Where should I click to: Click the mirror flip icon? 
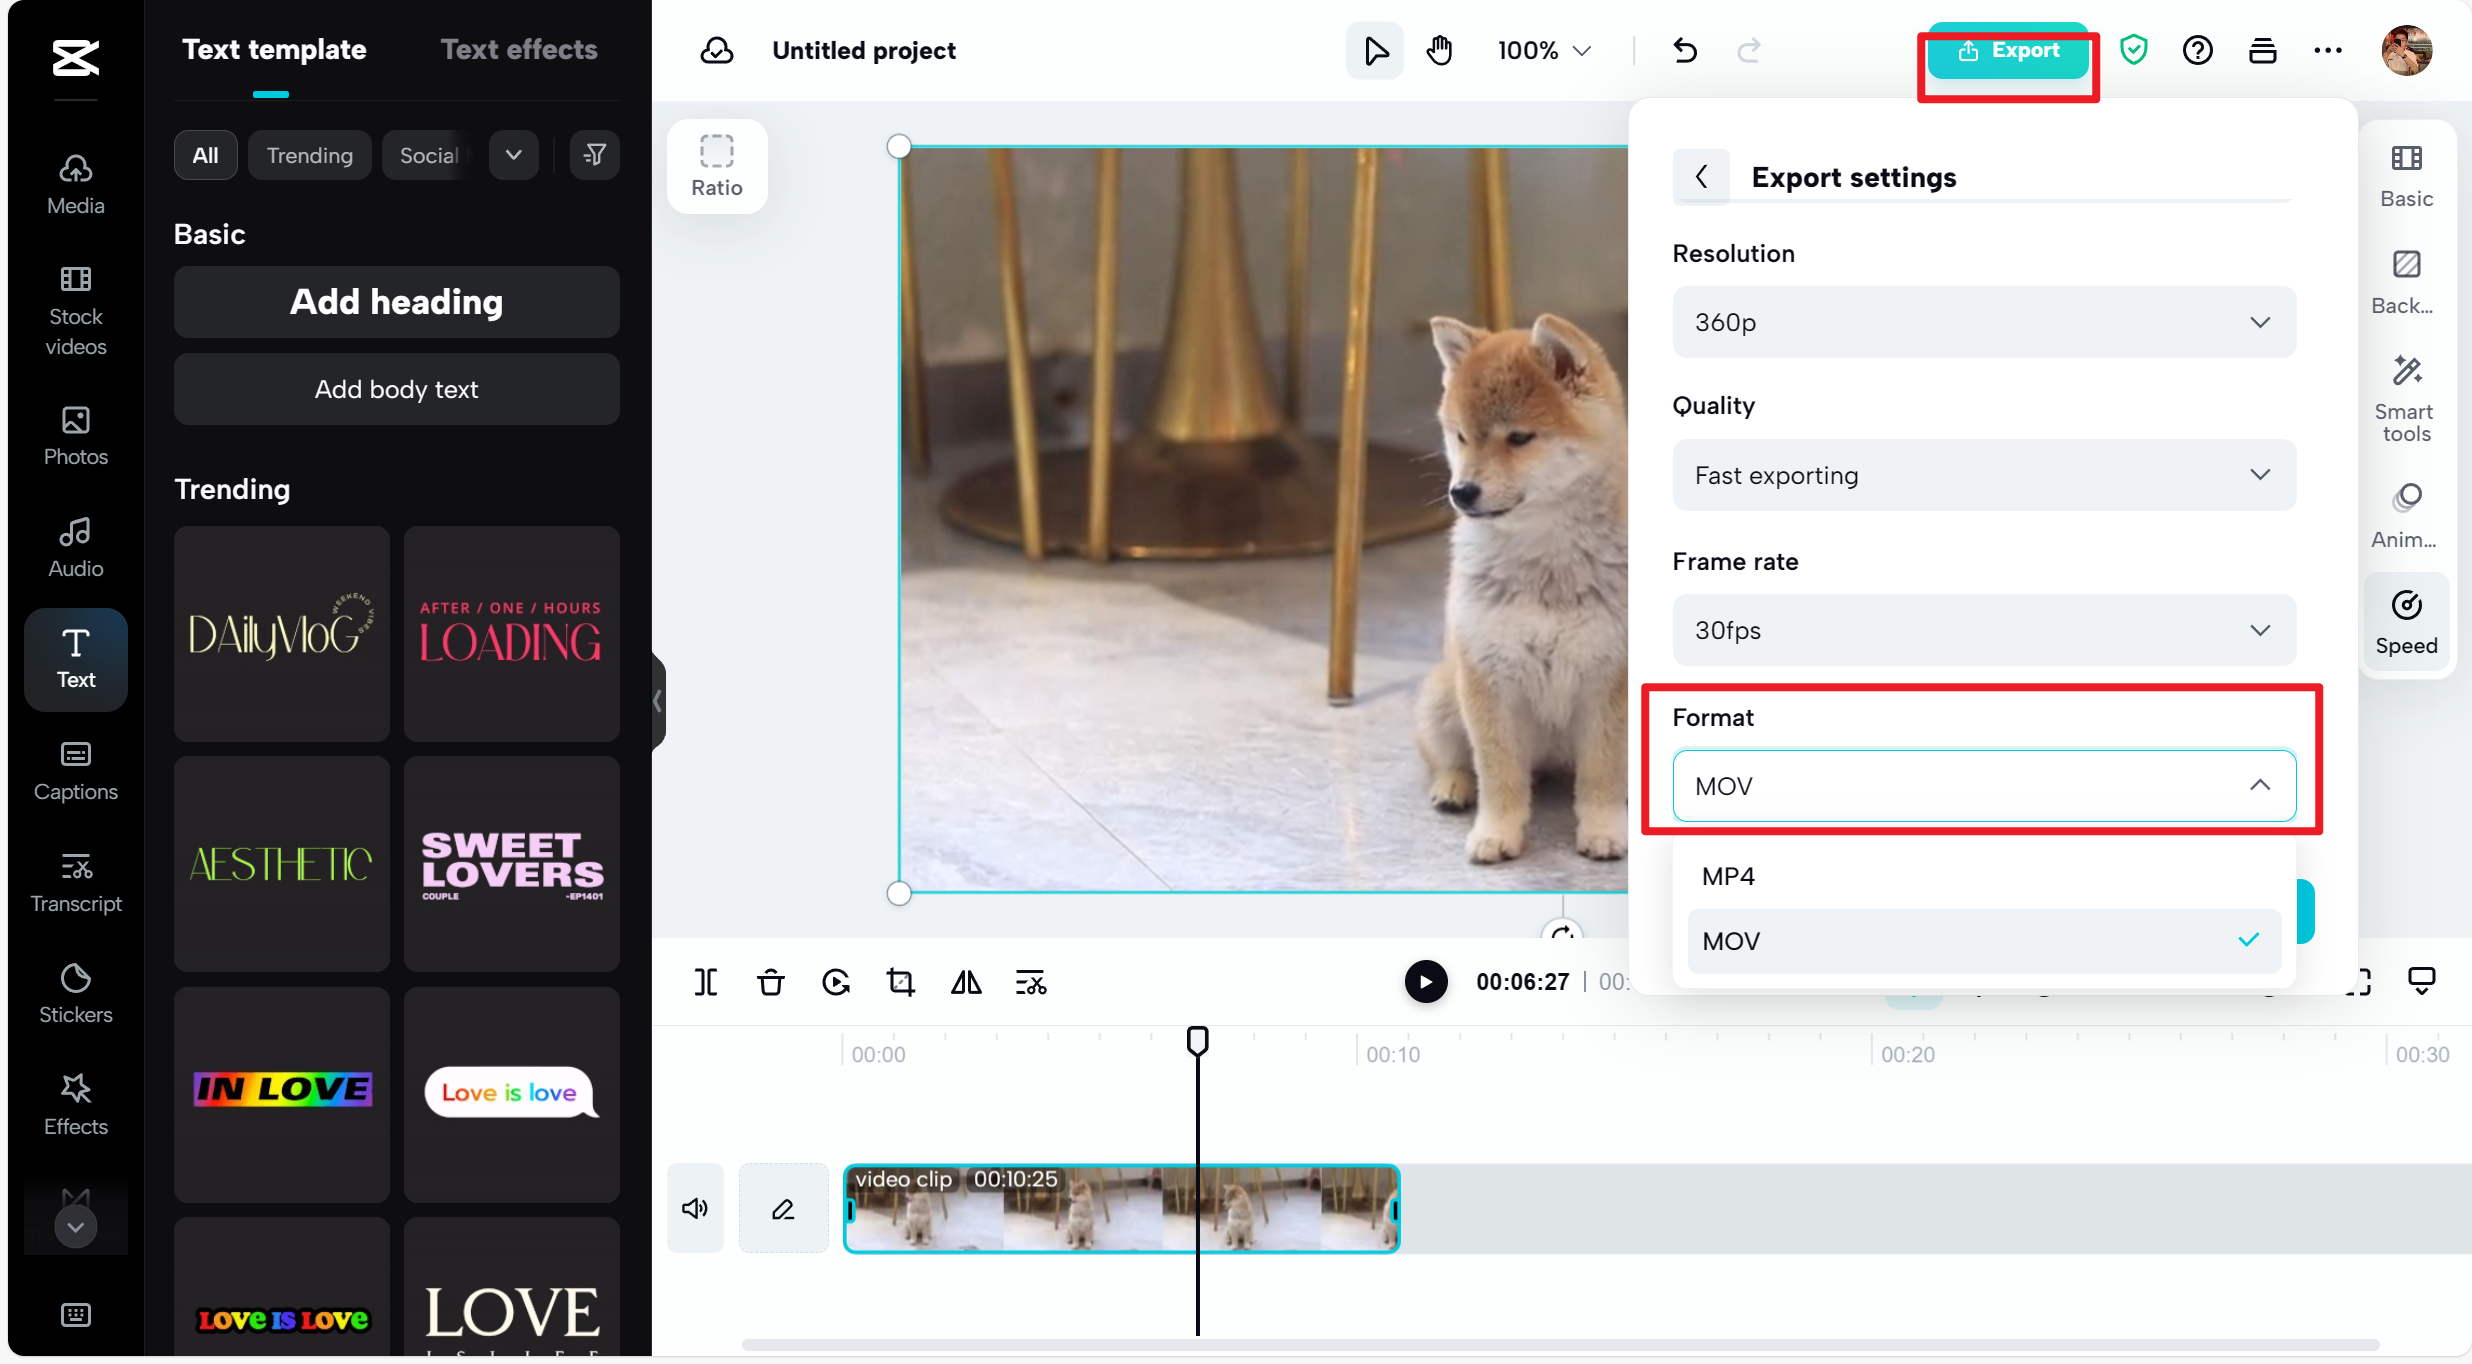tap(965, 983)
